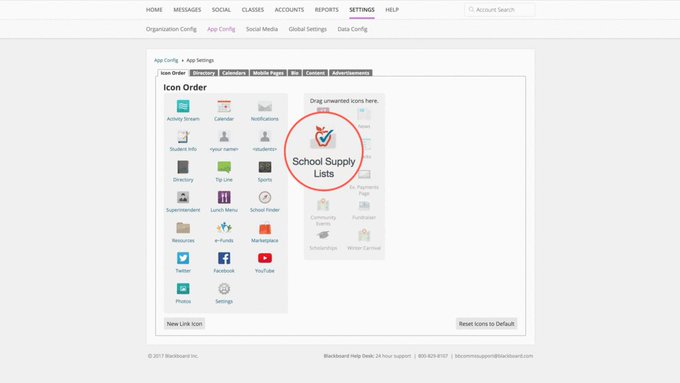This screenshot has height=383, width=680.
Task: Switch to the Directory tab
Action: click(204, 73)
